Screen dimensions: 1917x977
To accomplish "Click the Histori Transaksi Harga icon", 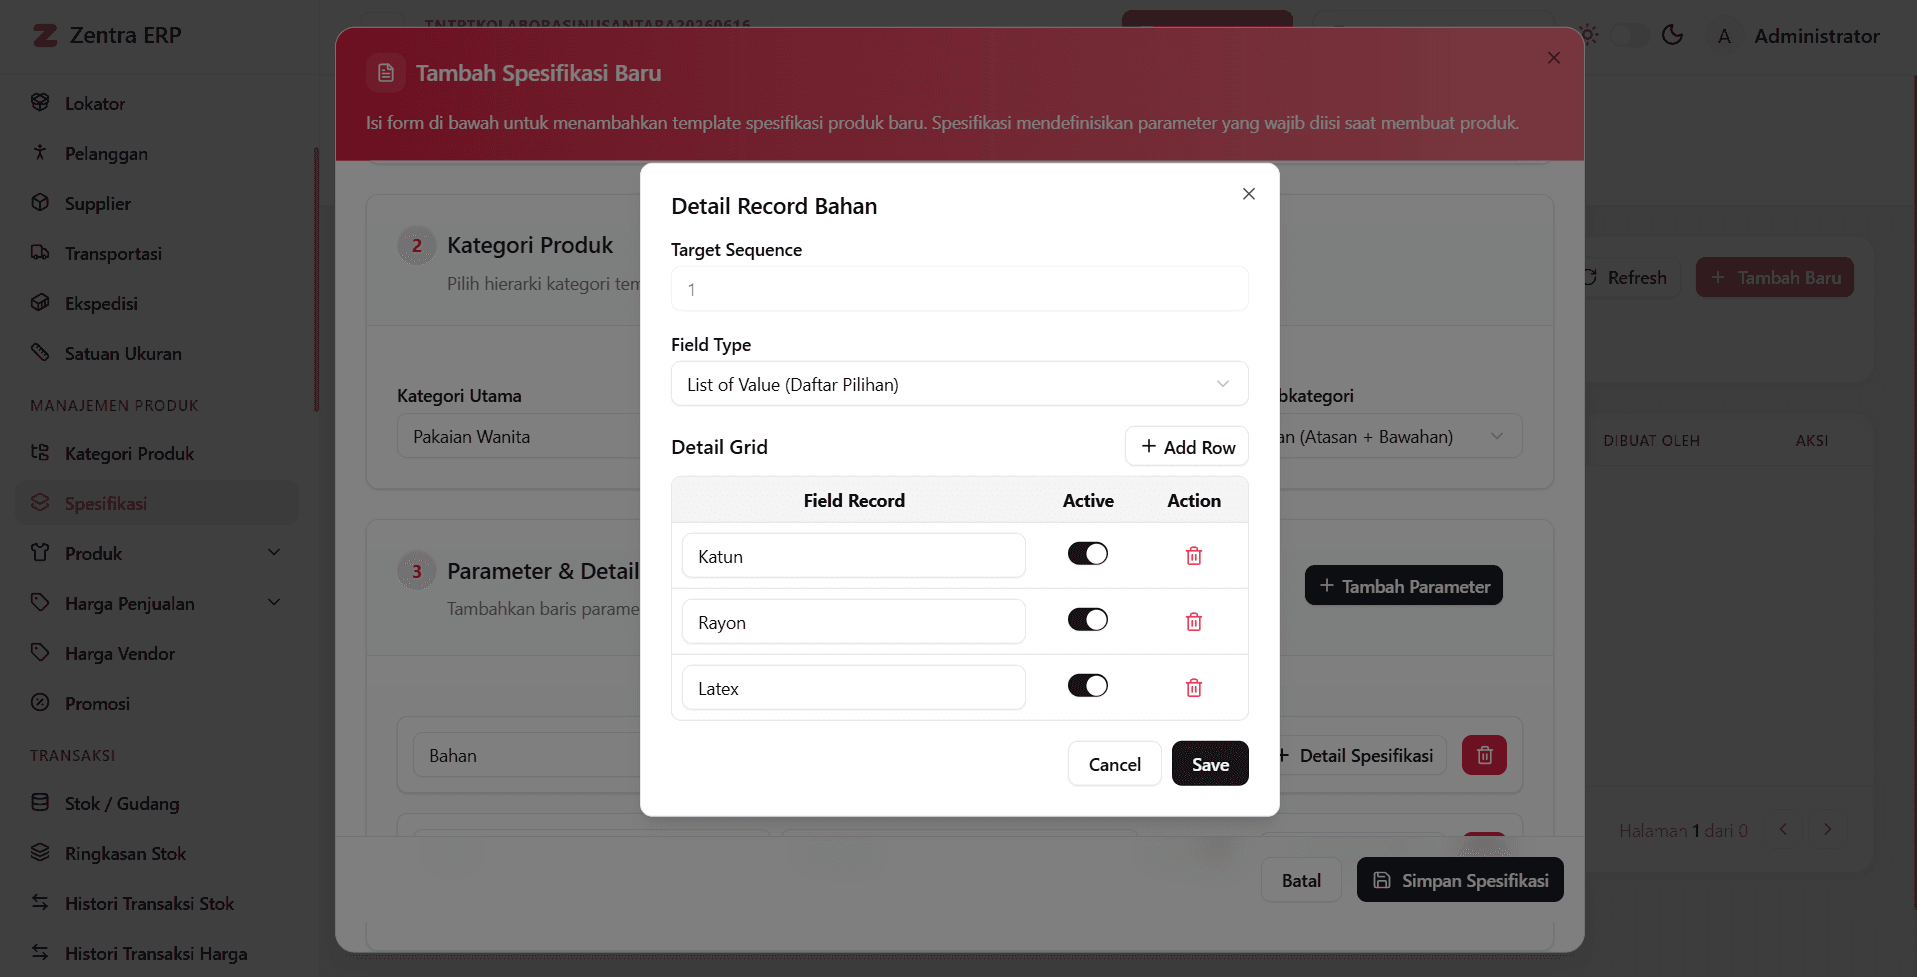I will click(40, 952).
